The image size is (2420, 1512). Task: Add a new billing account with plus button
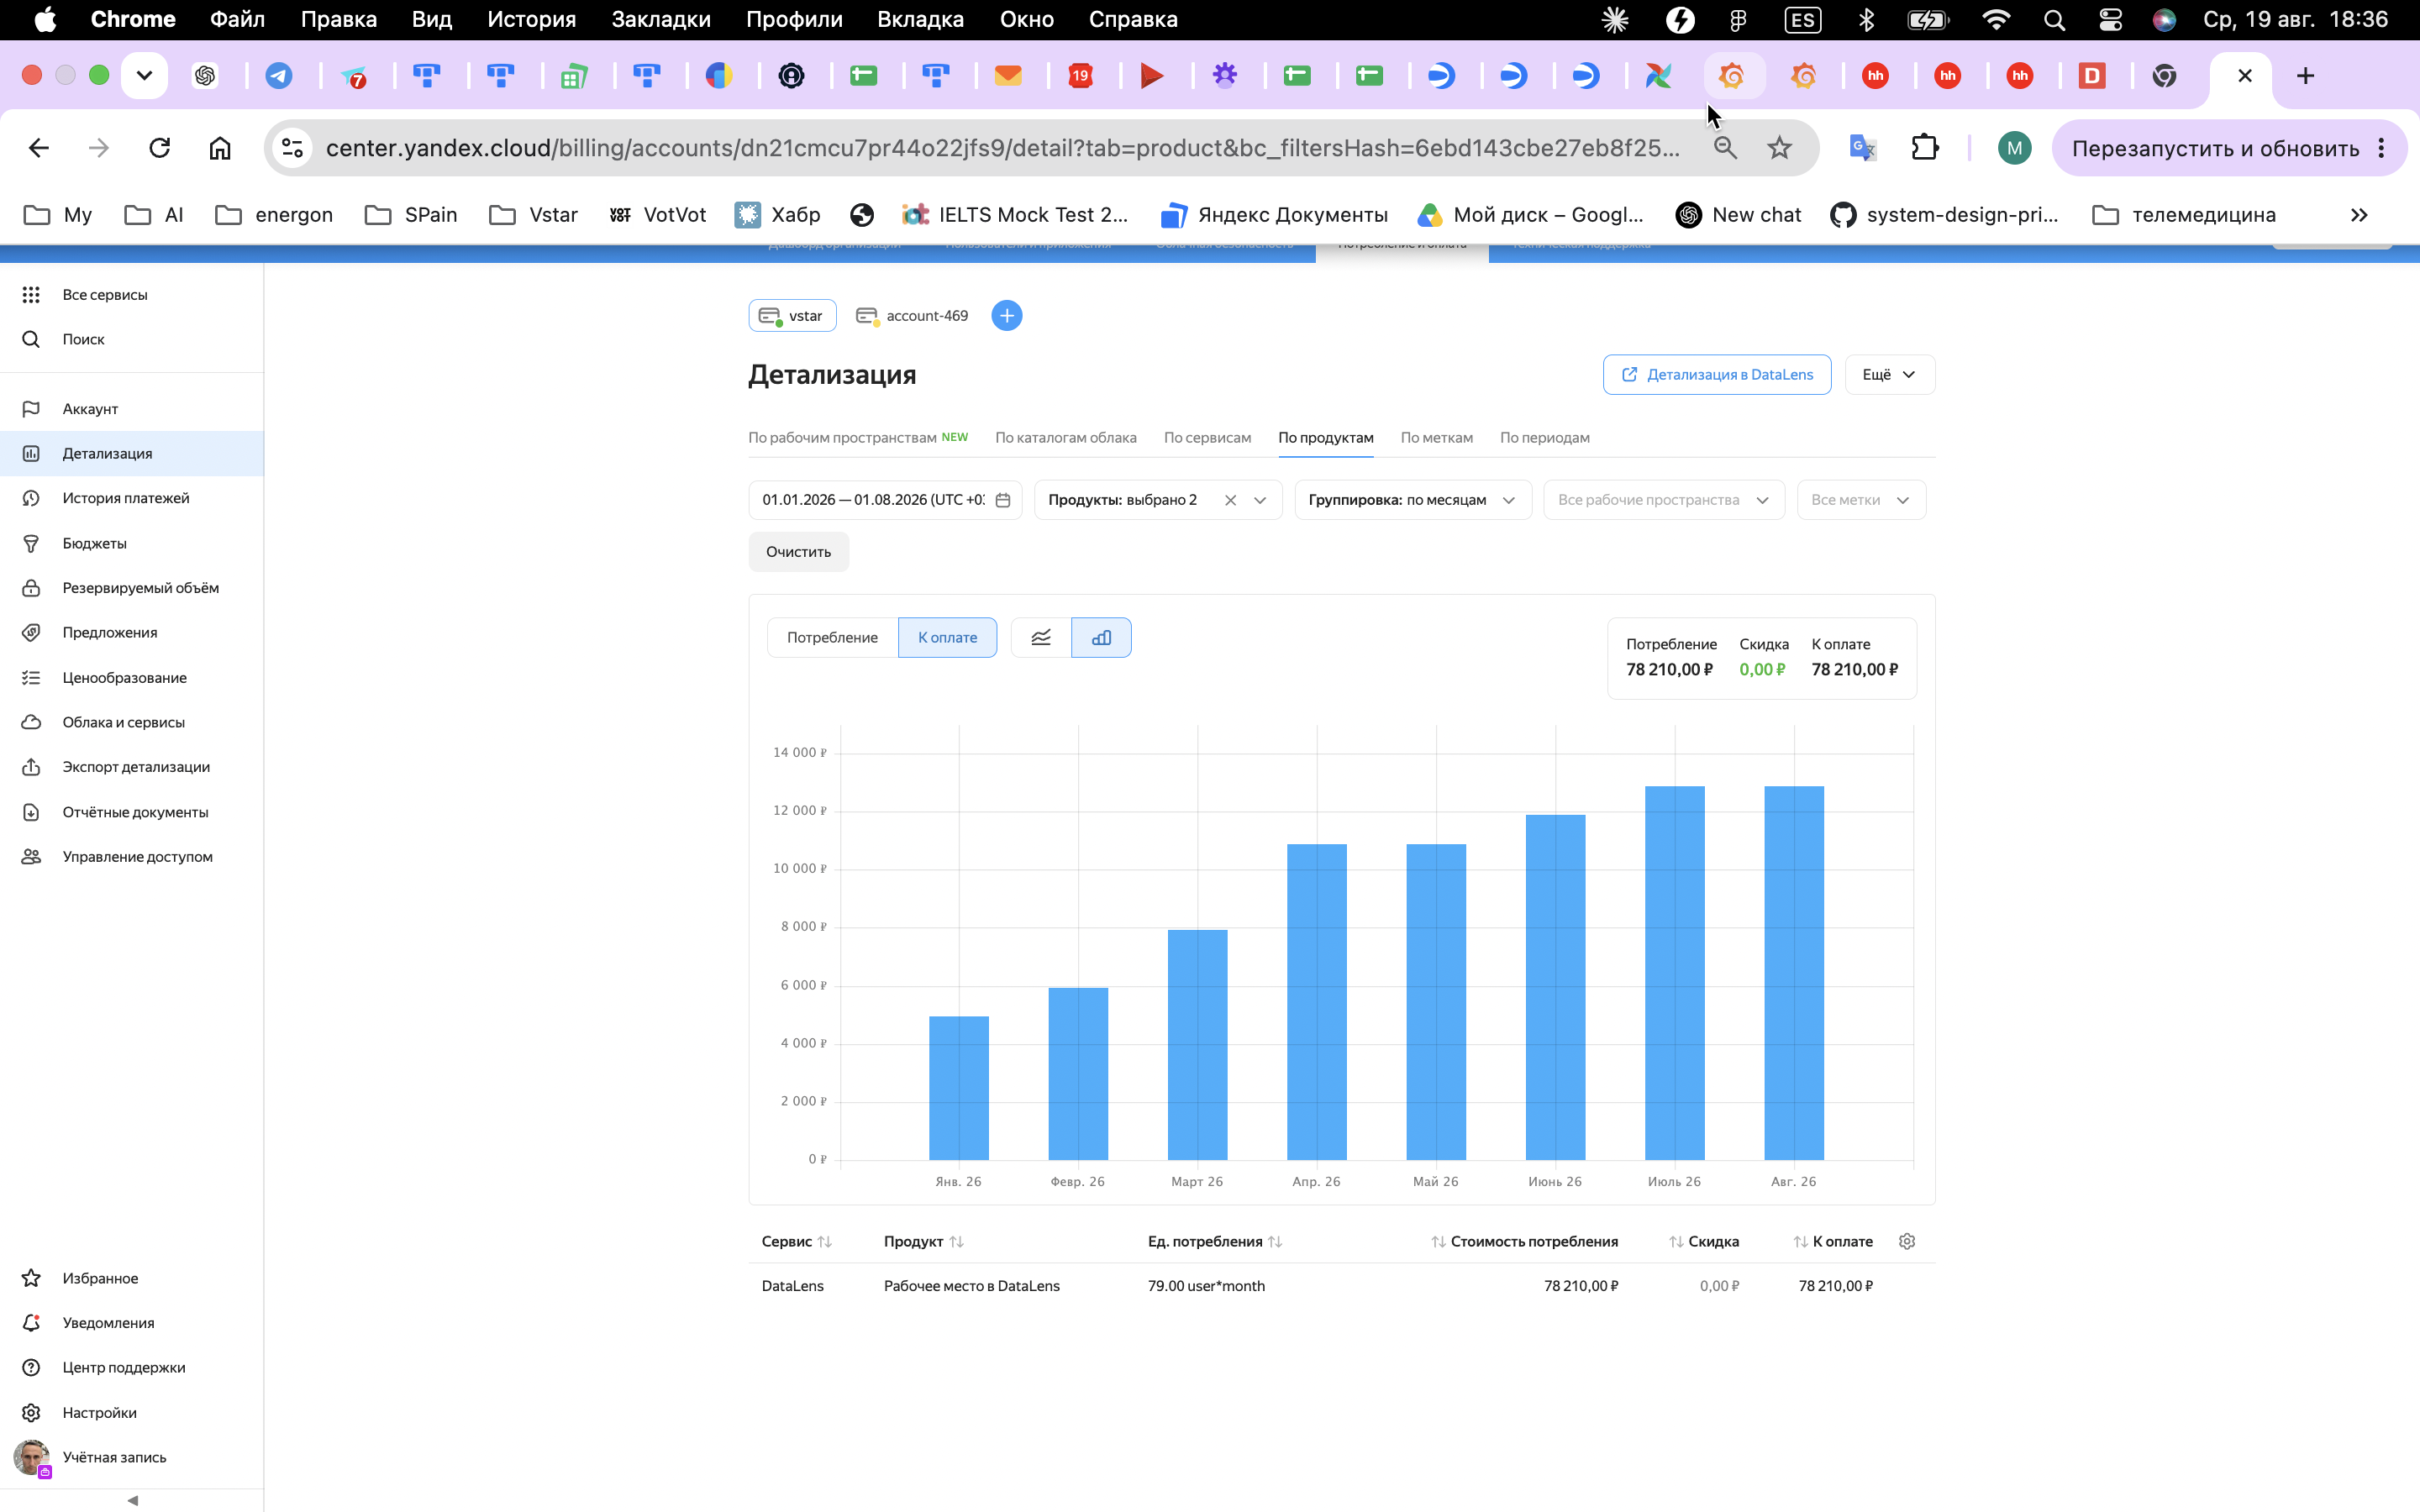(x=1006, y=316)
